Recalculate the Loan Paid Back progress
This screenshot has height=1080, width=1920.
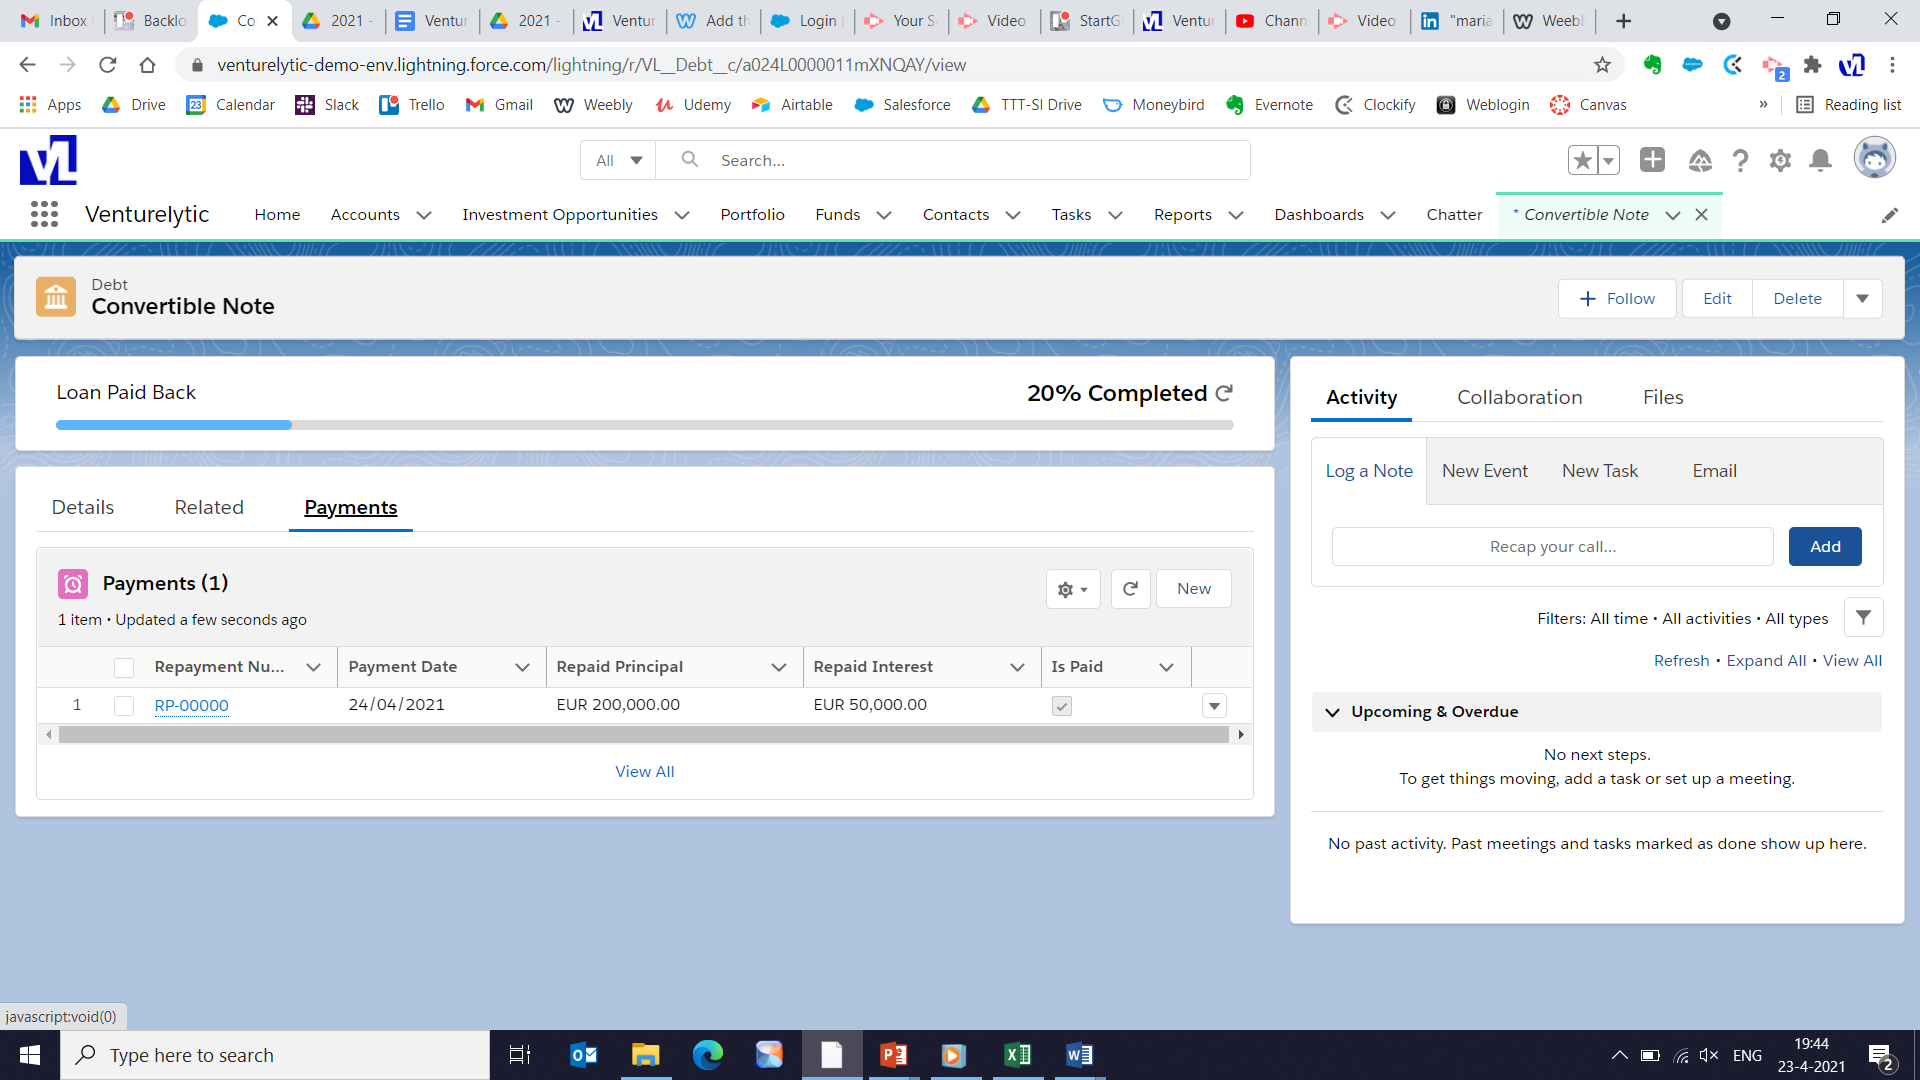(x=1224, y=393)
